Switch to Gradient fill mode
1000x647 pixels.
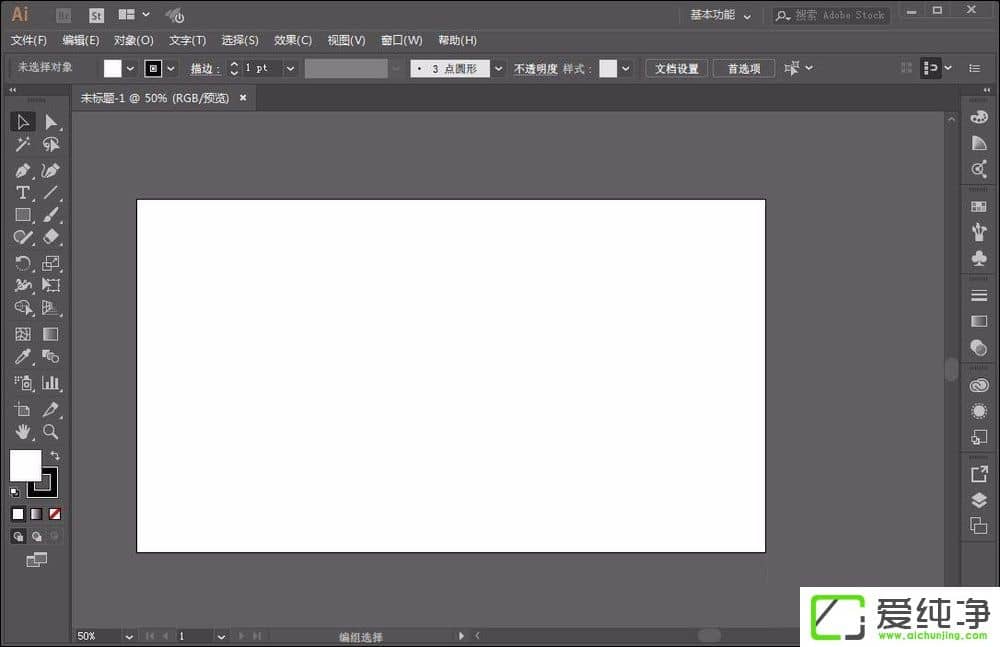(x=36, y=514)
